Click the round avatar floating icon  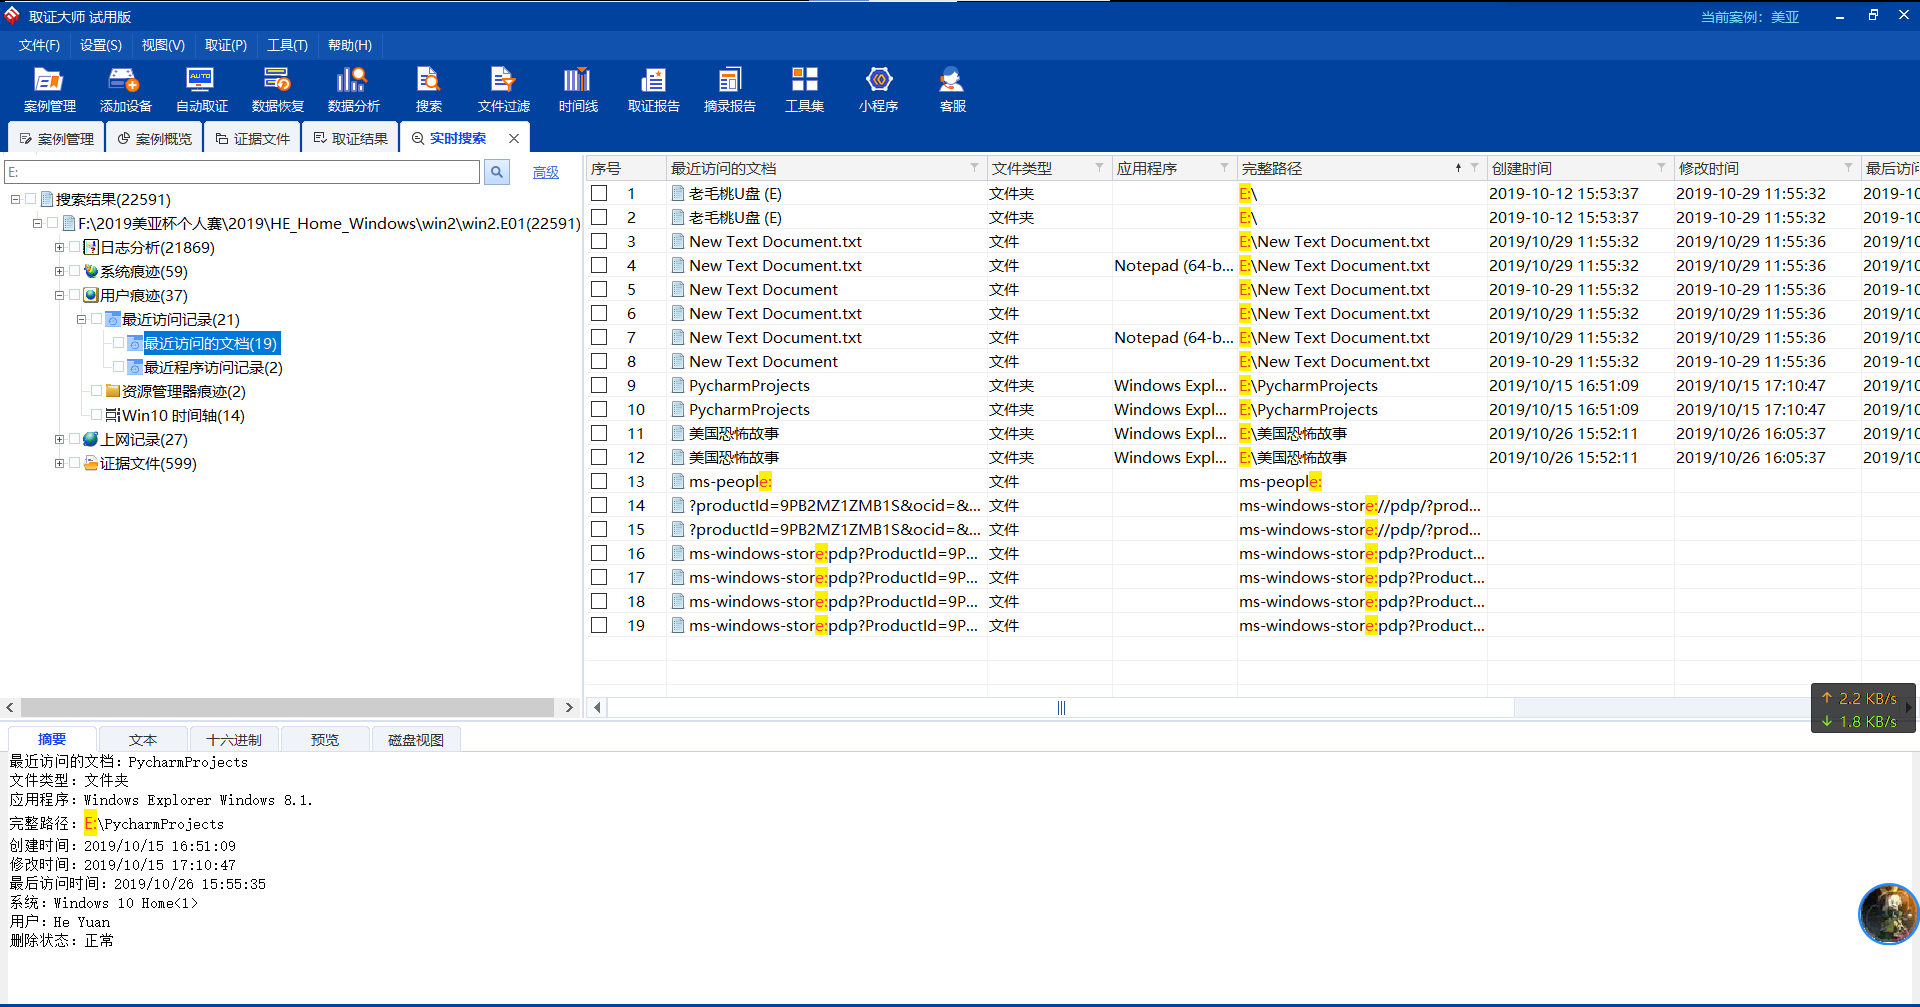(x=1889, y=913)
